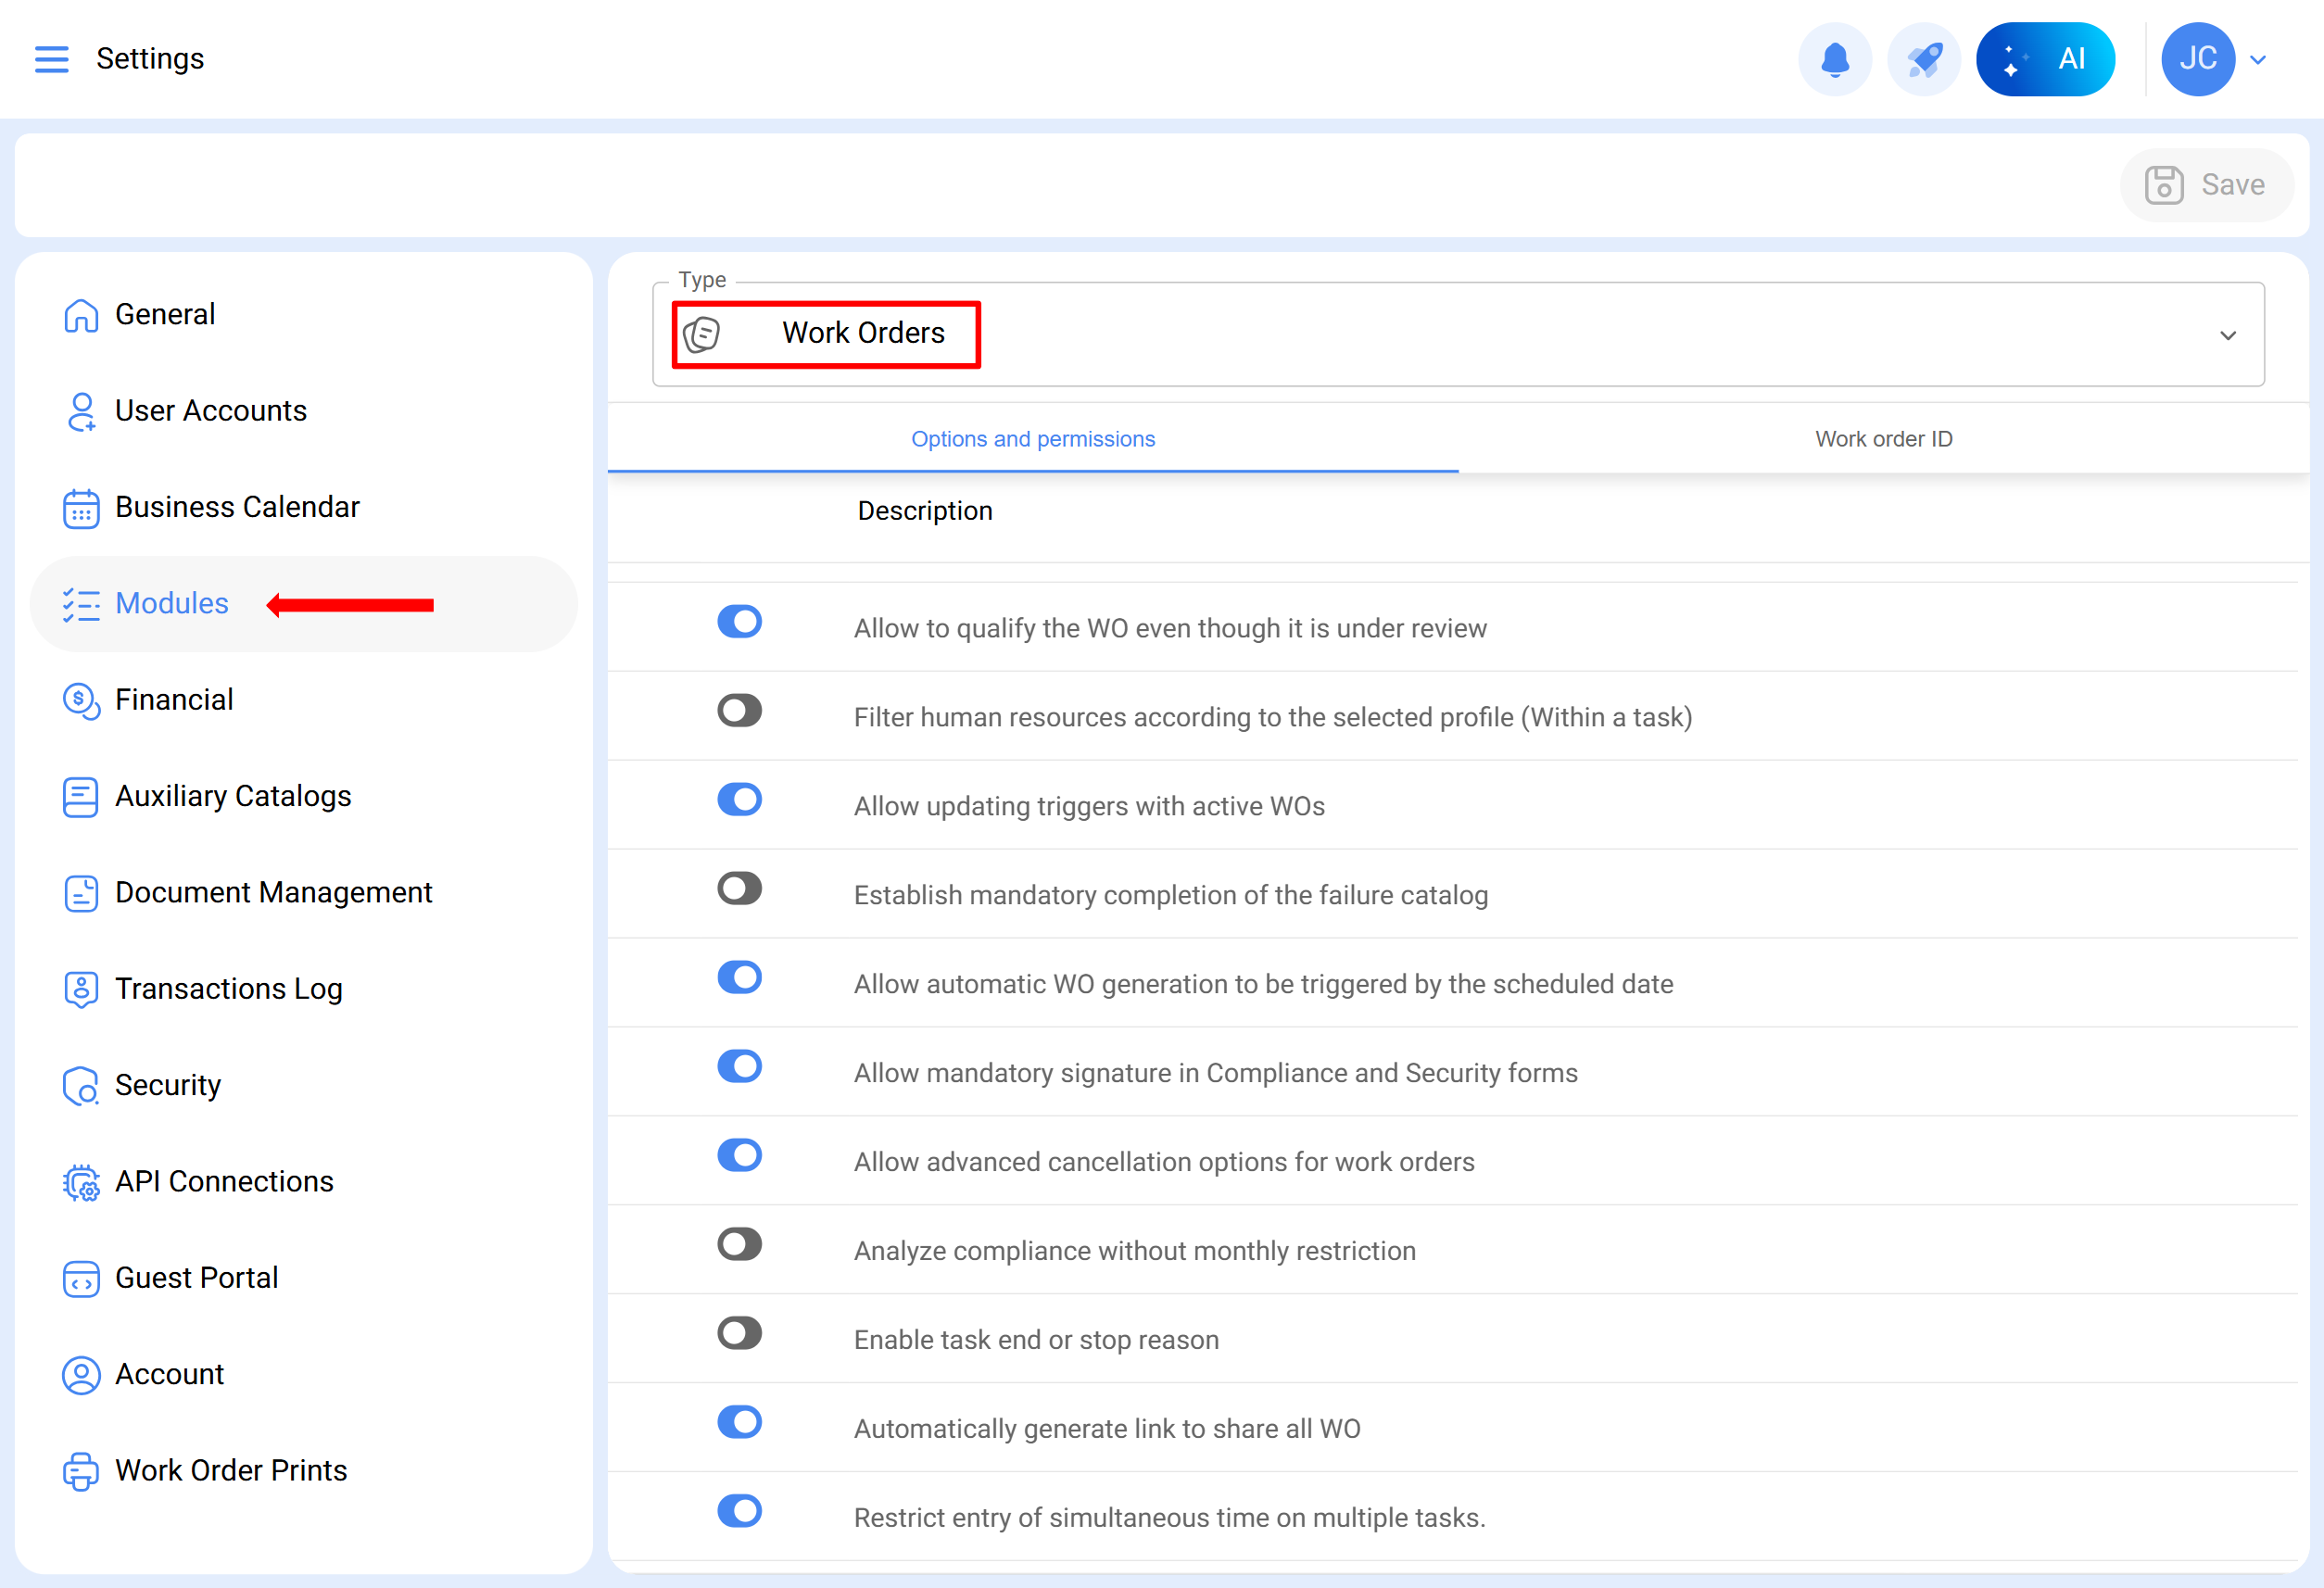Expand the Work Orders type dropdown
This screenshot has height=1588, width=2324.
tap(2228, 335)
